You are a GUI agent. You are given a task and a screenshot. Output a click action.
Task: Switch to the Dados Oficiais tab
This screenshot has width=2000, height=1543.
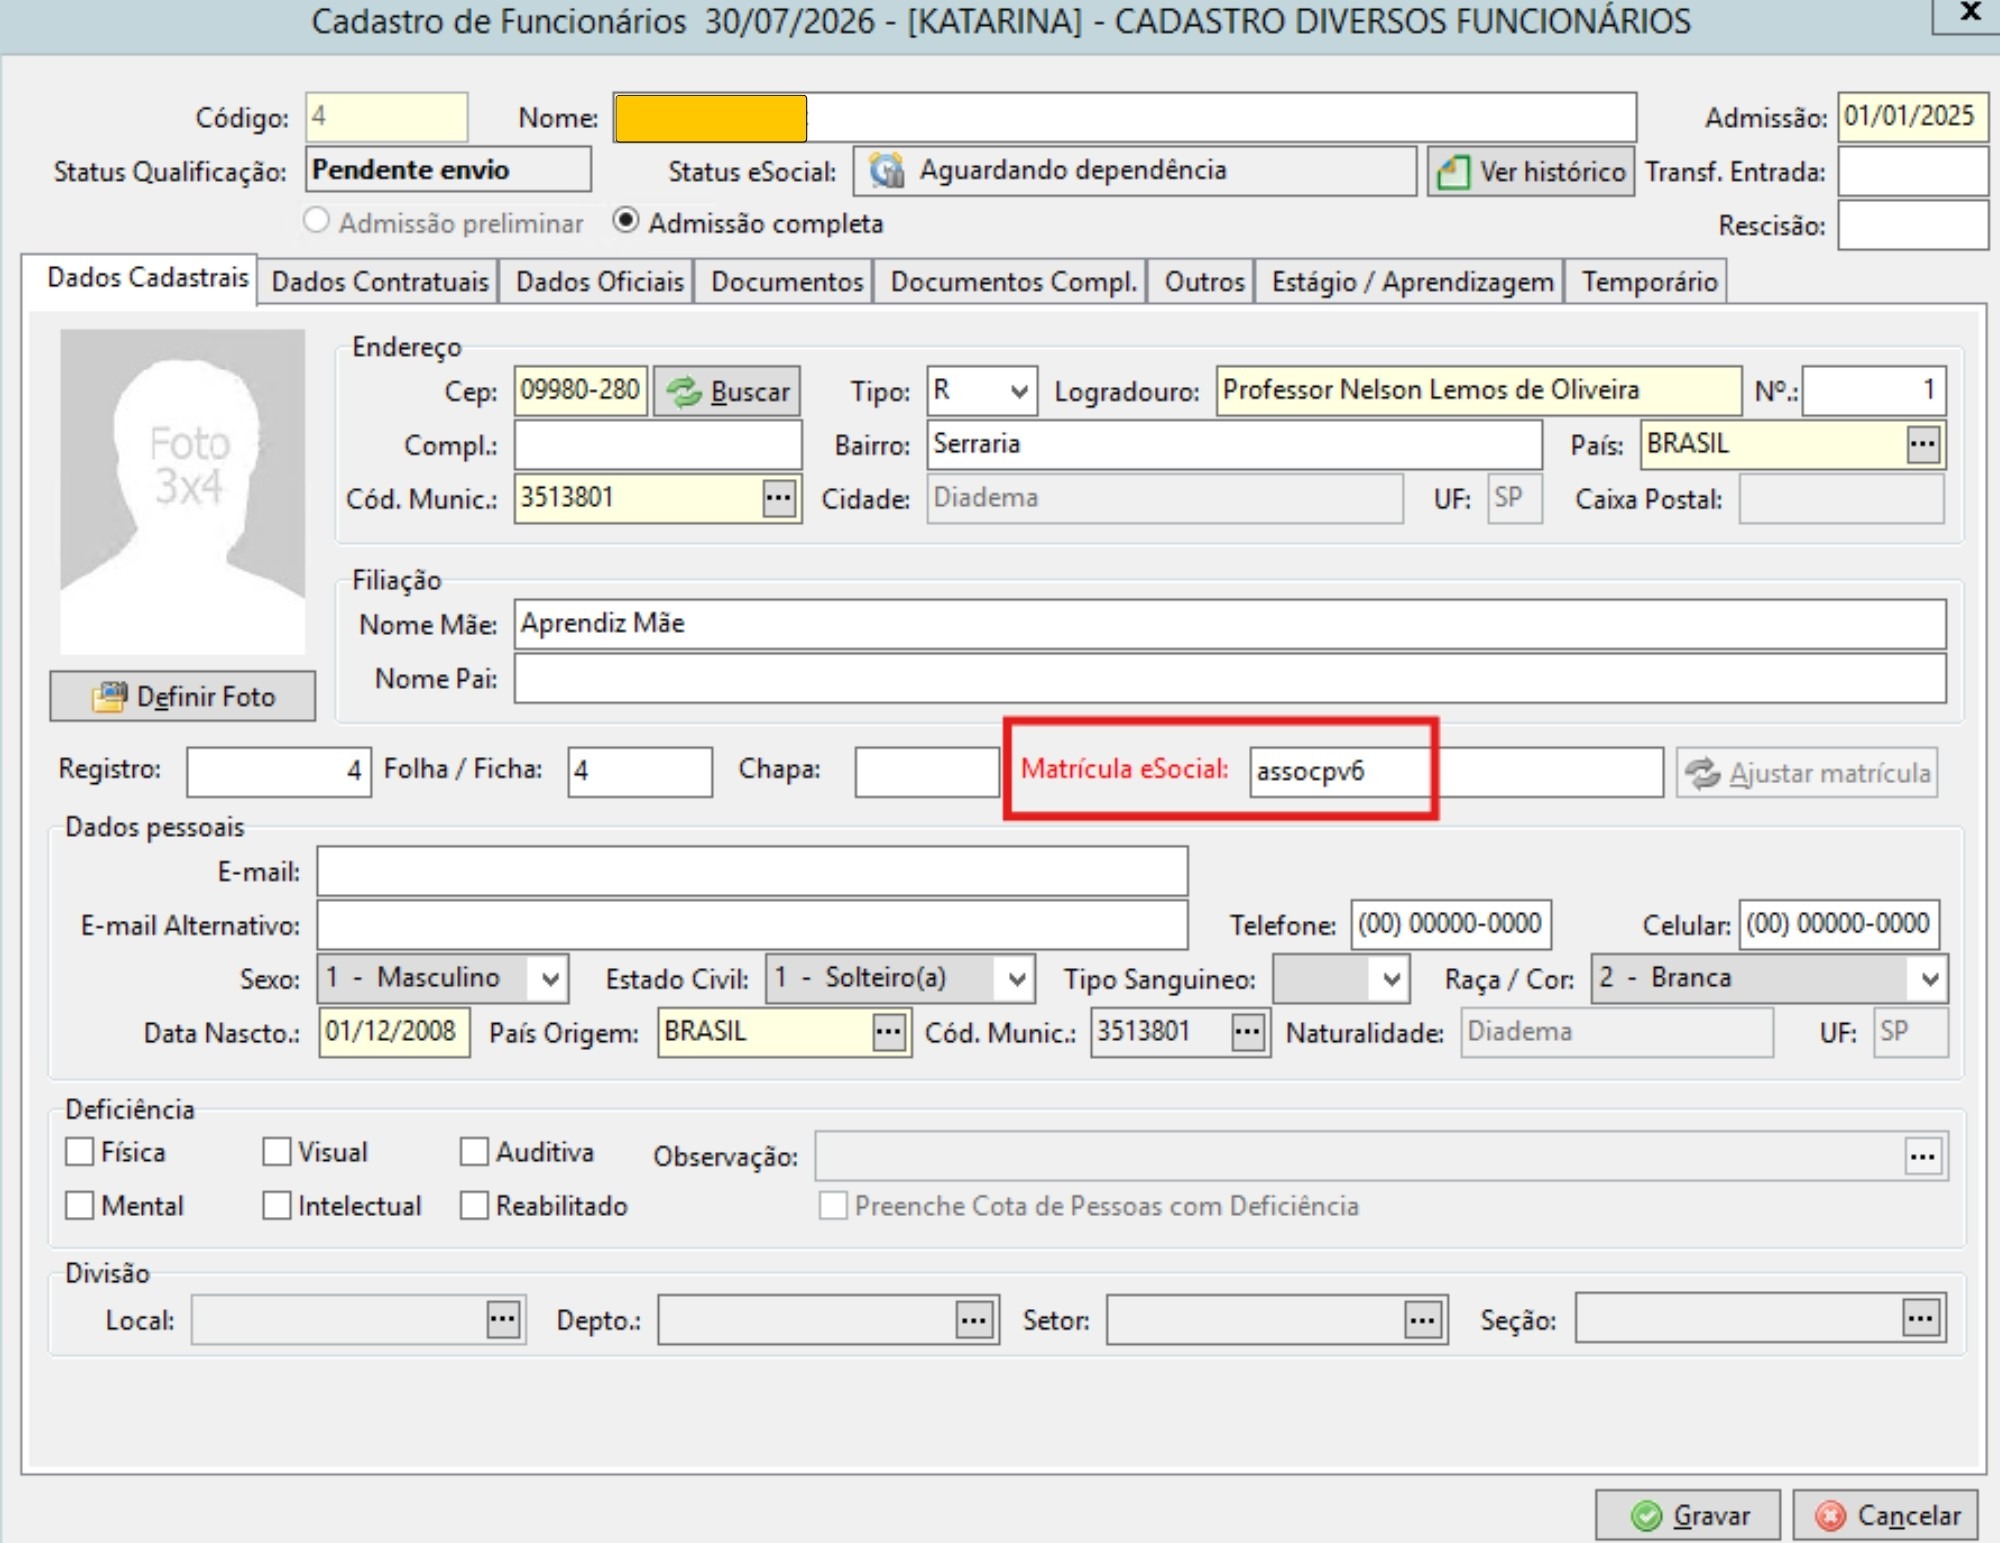point(599,282)
